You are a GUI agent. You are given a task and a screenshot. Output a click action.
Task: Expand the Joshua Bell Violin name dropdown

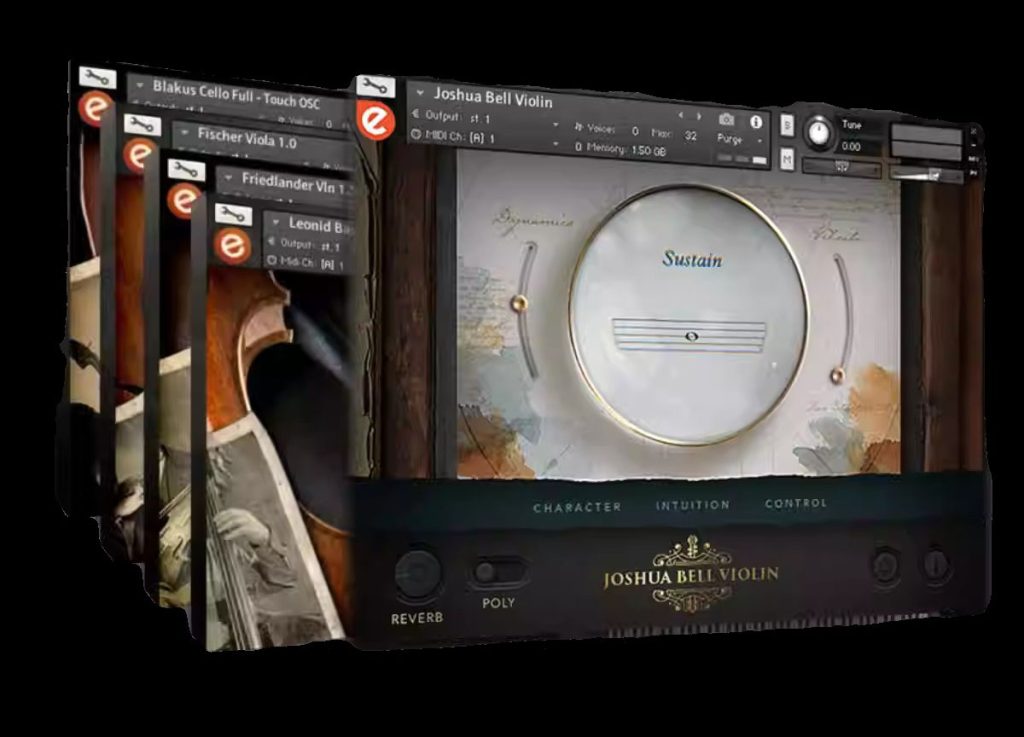(x=420, y=93)
